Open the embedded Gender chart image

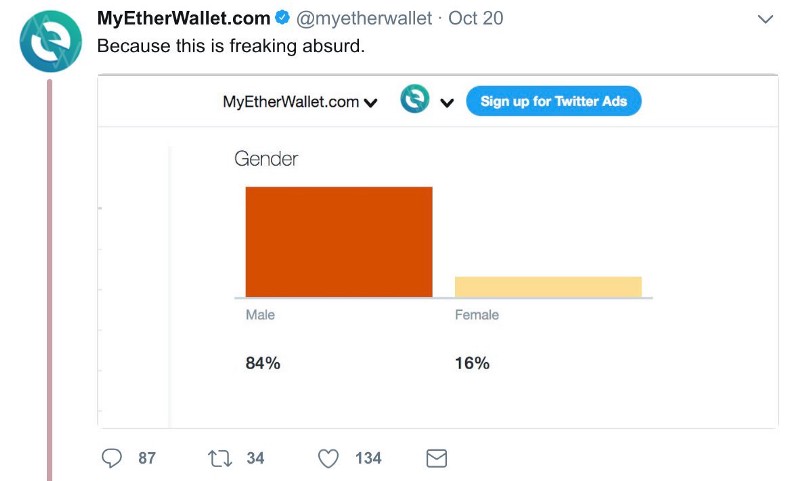438,251
